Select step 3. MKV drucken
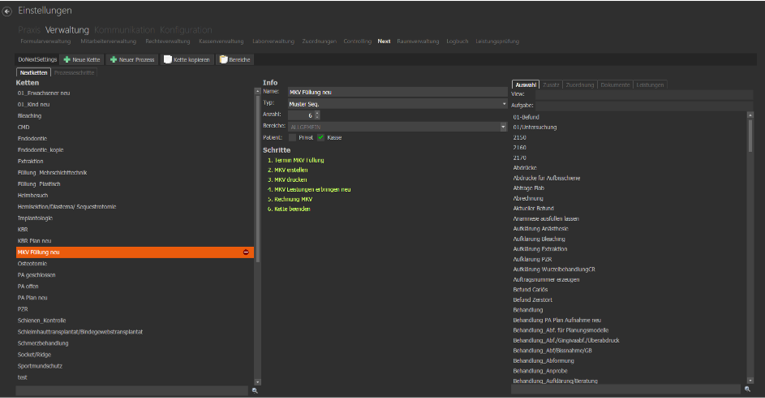 (x=287, y=179)
